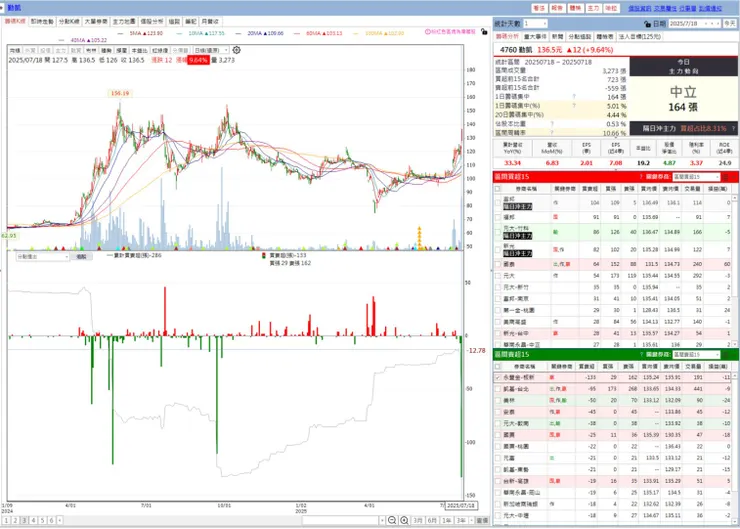Screen dimensions: 740x529
Task: Set chart range to 1年
Action: click(x=446, y=521)
